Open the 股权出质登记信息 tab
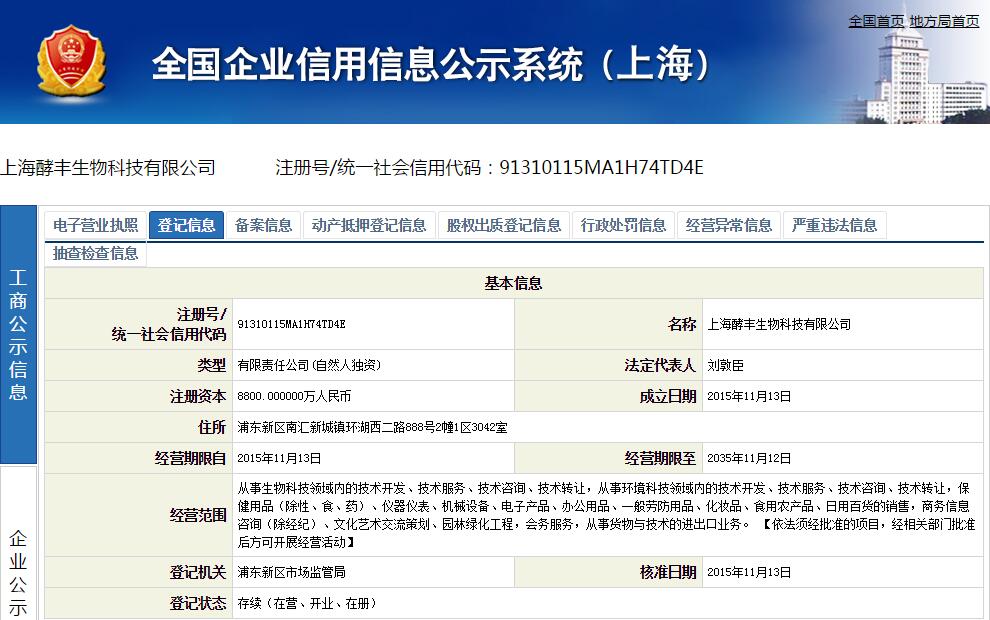 (504, 225)
